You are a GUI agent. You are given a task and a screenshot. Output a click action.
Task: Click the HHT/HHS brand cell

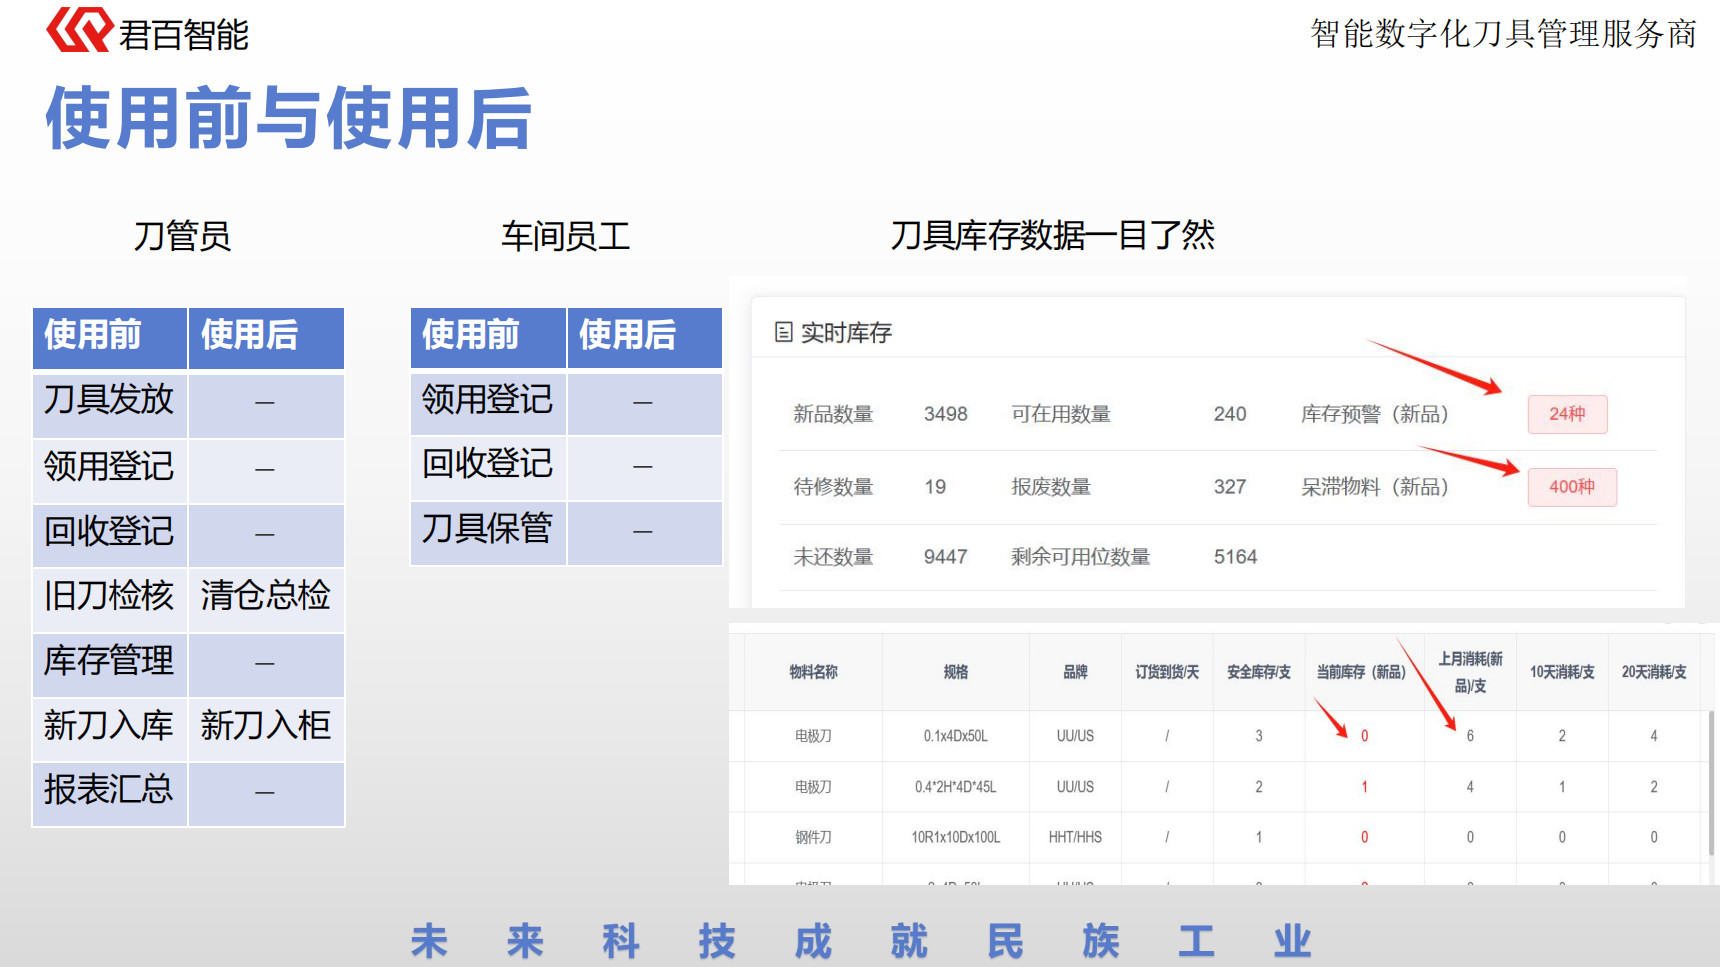pyautogui.click(x=1075, y=838)
